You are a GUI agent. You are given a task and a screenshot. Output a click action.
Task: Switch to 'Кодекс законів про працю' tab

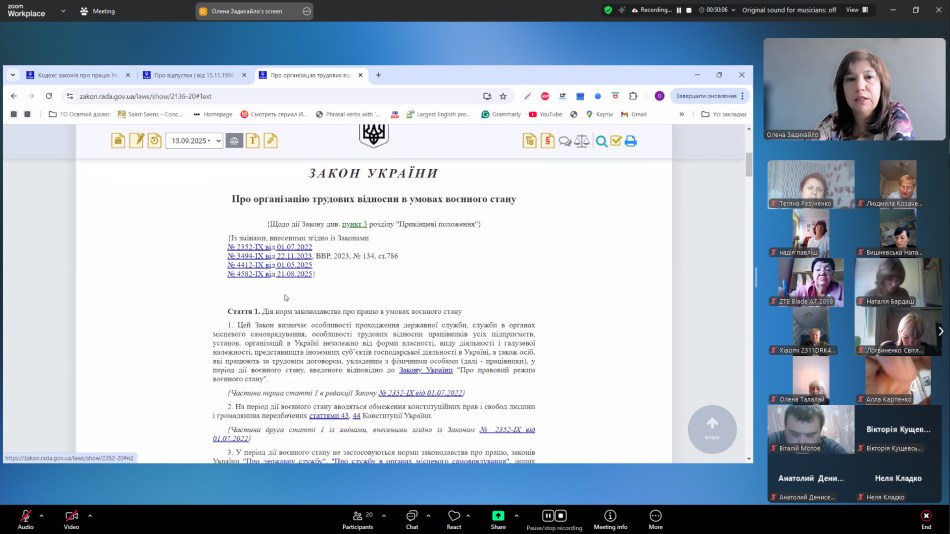[76, 75]
